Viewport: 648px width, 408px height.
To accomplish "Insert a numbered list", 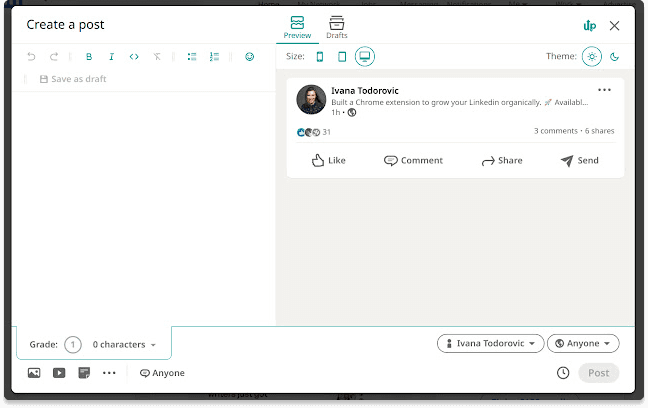I will pos(214,57).
